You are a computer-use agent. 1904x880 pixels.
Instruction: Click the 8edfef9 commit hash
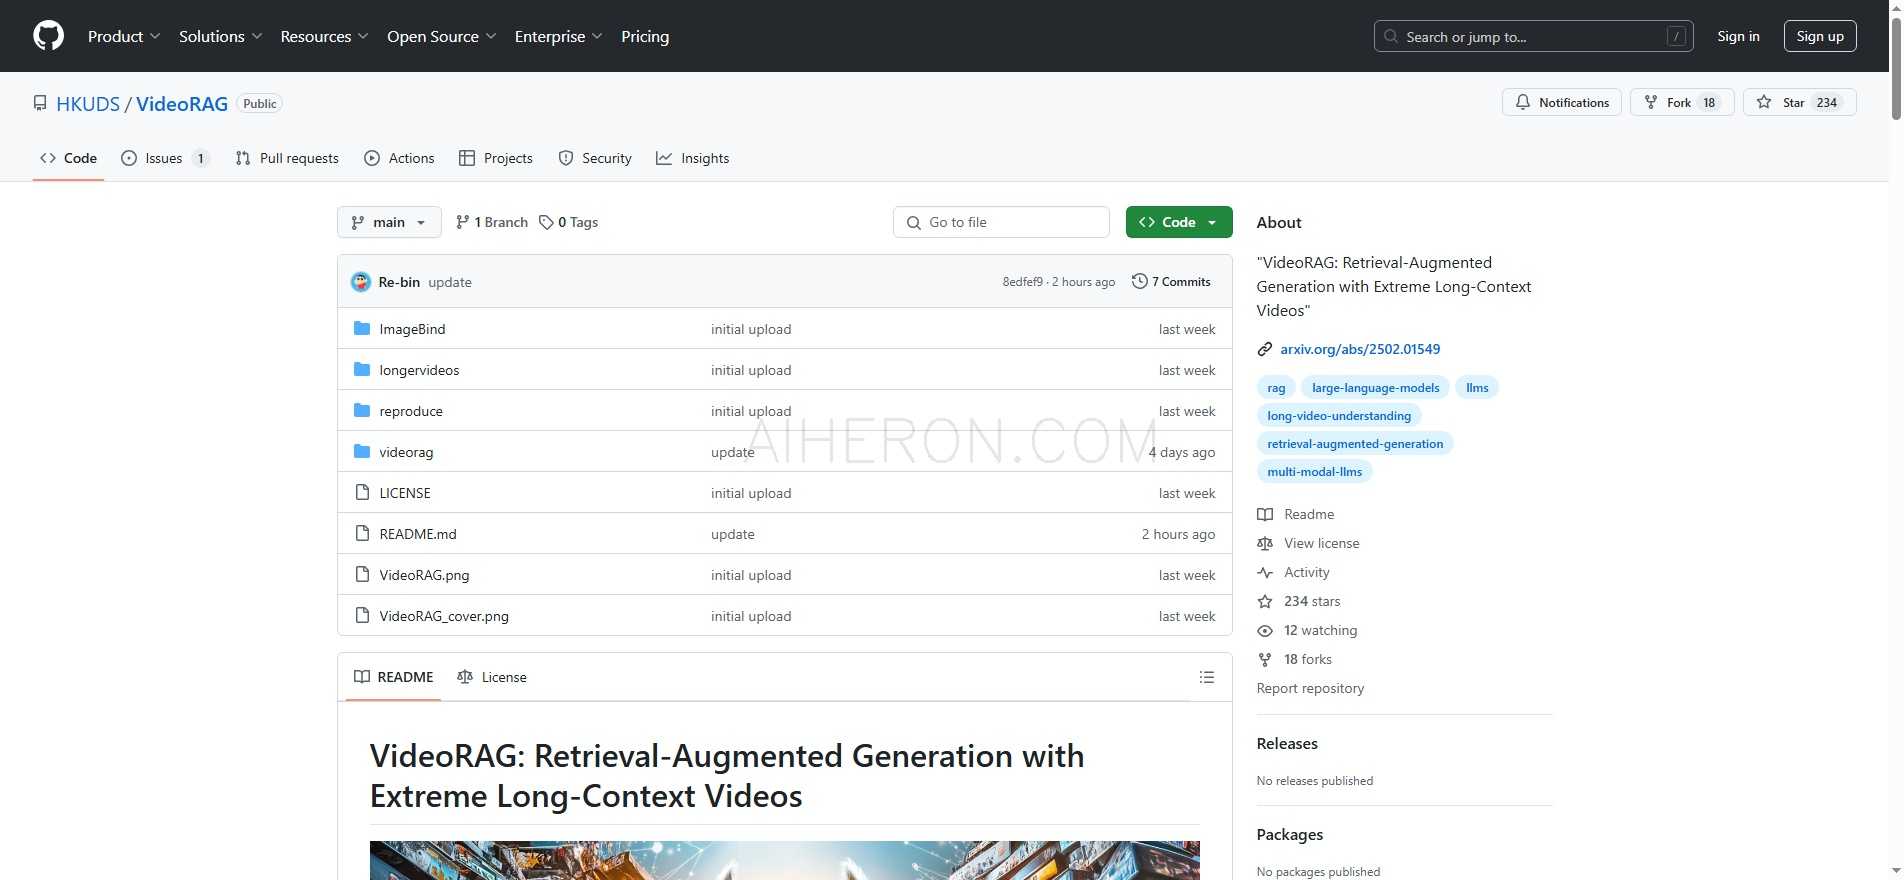click(x=1023, y=282)
